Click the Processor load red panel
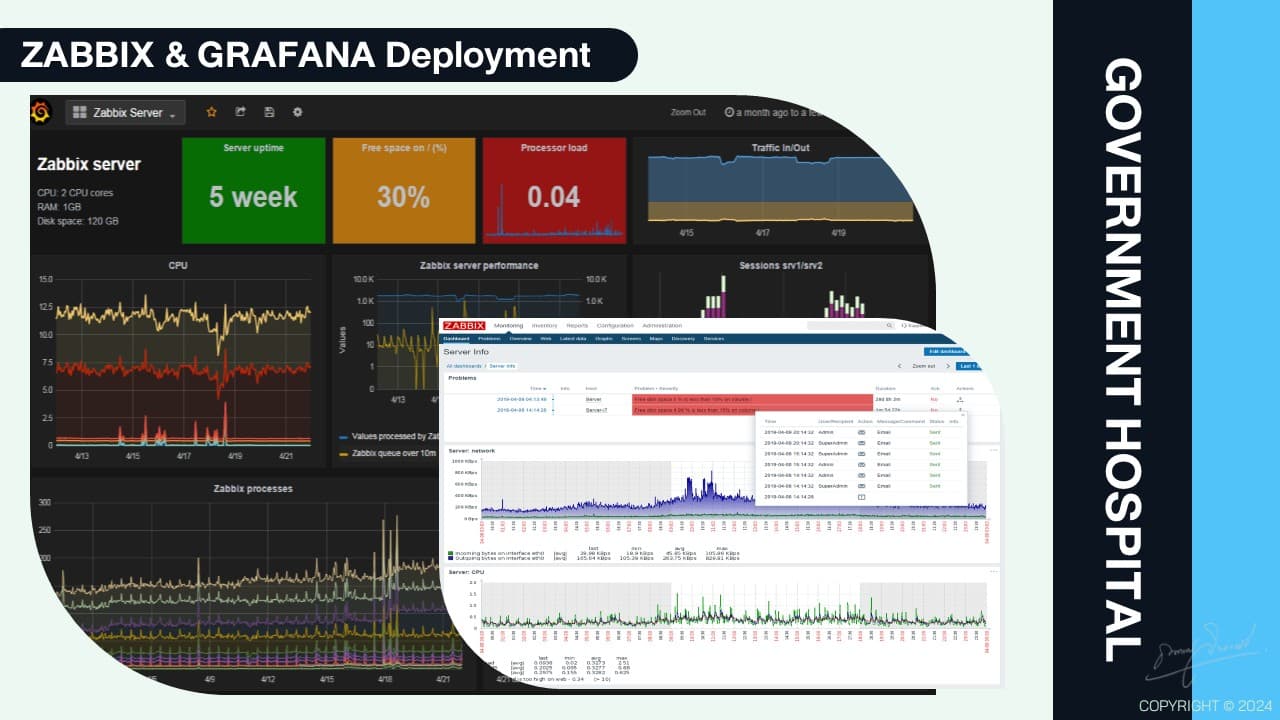 pyautogui.click(x=554, y=190)
